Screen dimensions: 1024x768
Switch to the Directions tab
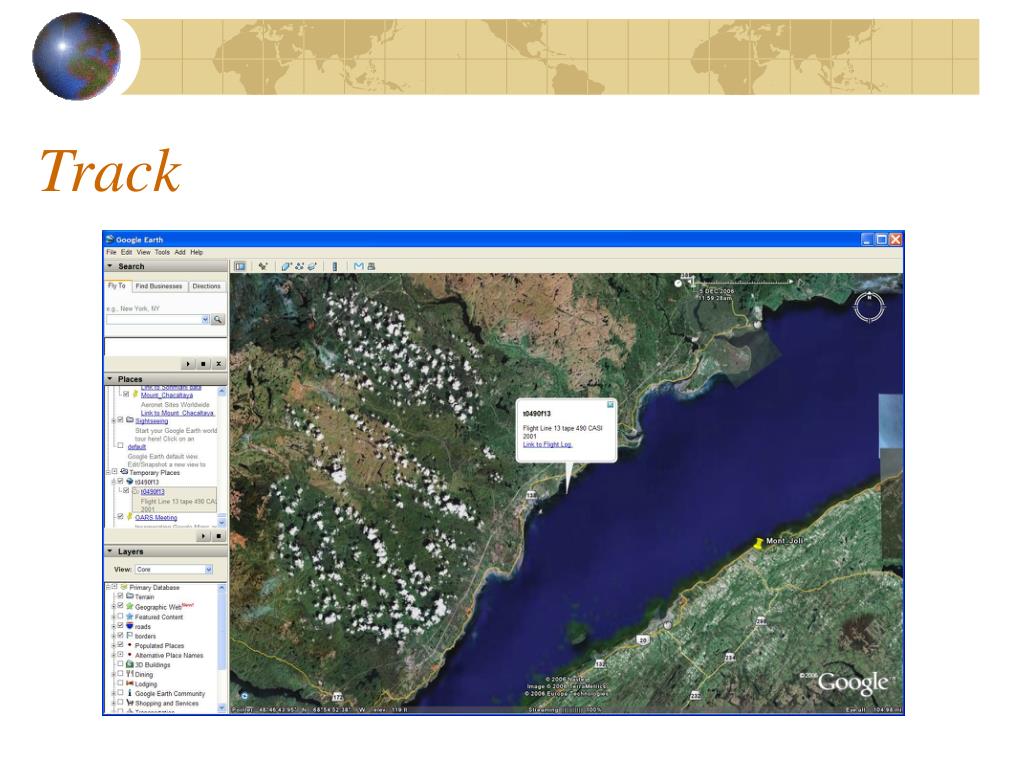206,286
